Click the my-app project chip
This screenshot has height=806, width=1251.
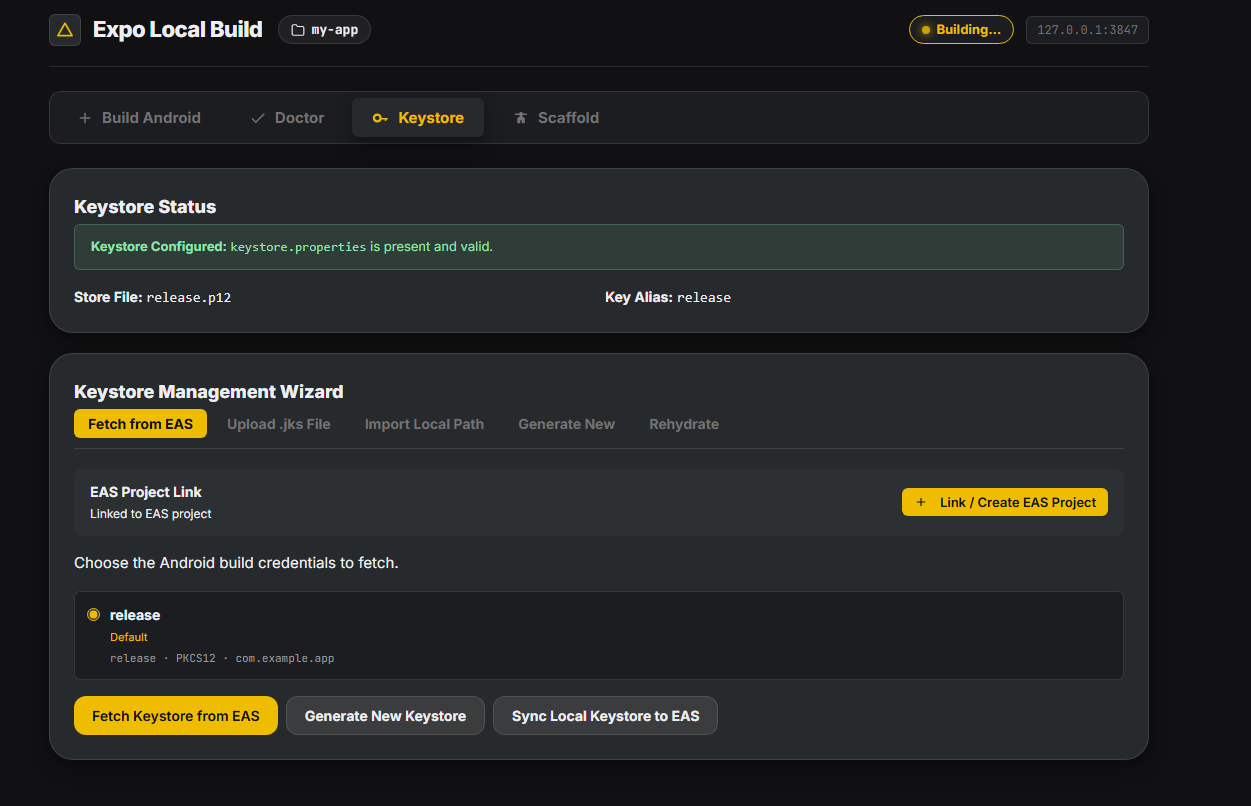(x=324, y=30)
